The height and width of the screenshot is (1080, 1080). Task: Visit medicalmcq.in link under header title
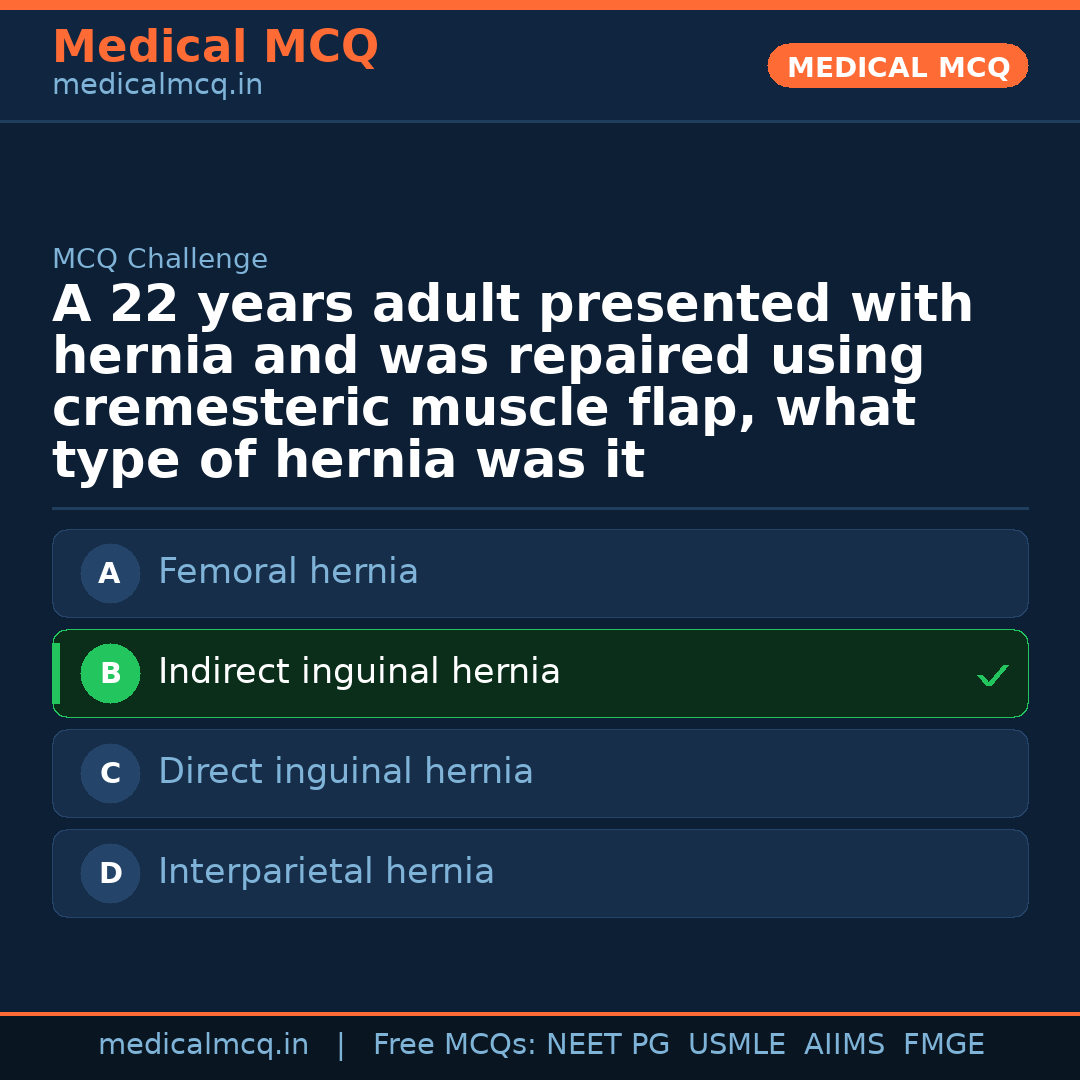[157, 86]
